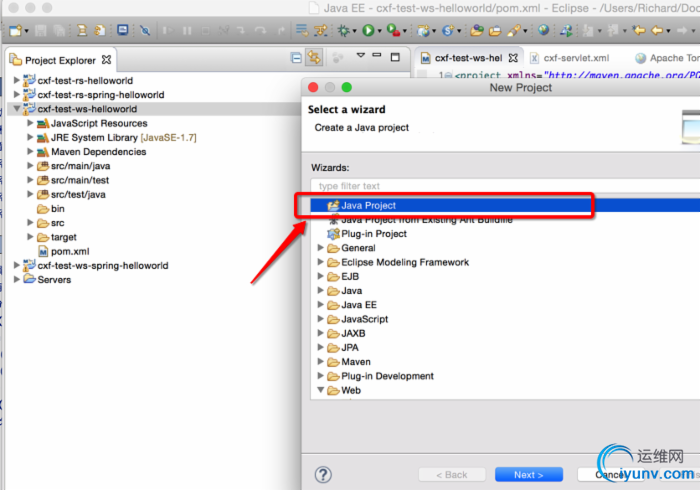700x490 pixels.
Task: Click the Save toolbar icon
Action: pyautogui.click(x=41, y=31)
